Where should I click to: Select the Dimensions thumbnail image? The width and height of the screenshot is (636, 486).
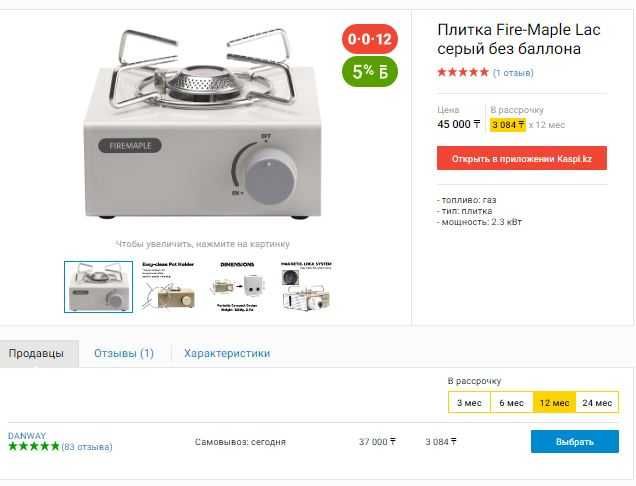[x=237, y=287]
